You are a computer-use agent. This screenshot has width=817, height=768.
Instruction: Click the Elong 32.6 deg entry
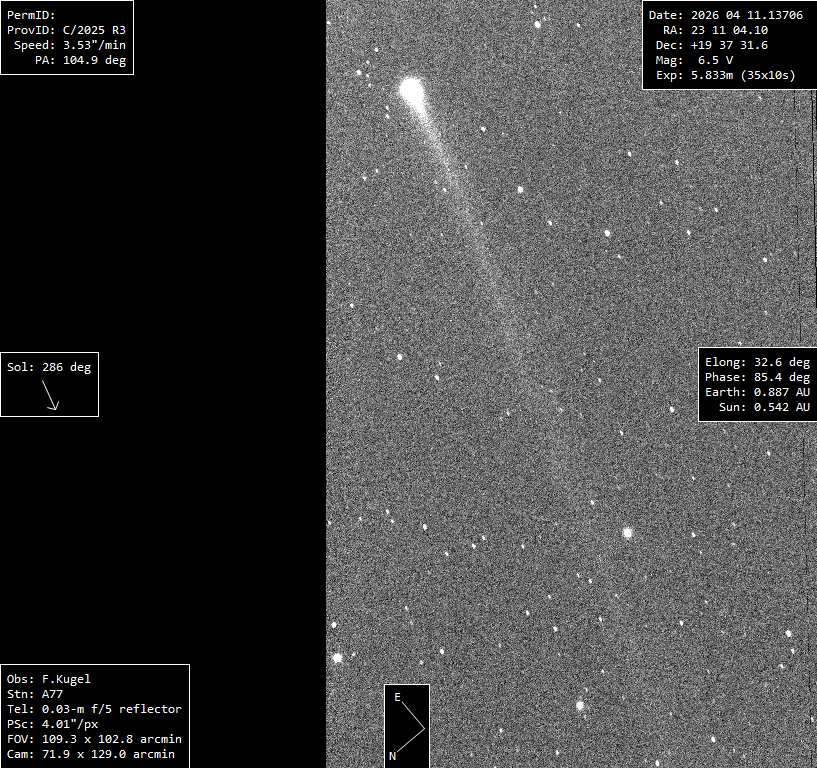point(757,362)
